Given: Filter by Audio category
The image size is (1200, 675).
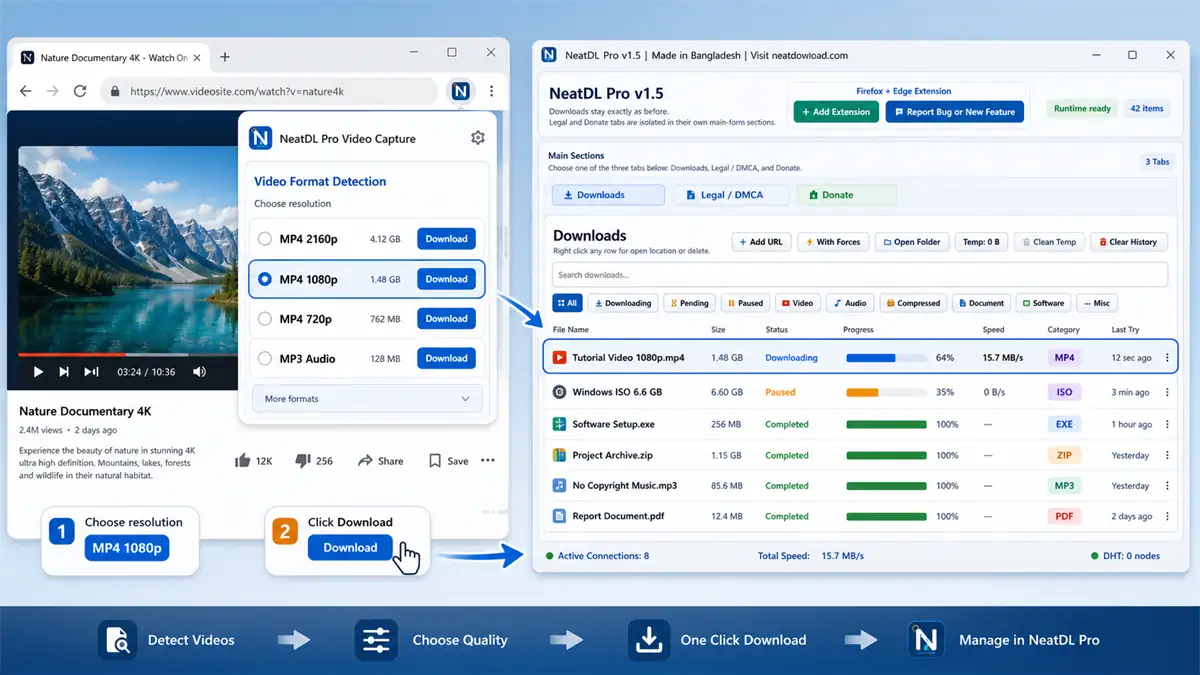Looking at the screenshot, I should pyautogui.click(x=850, y=303).
